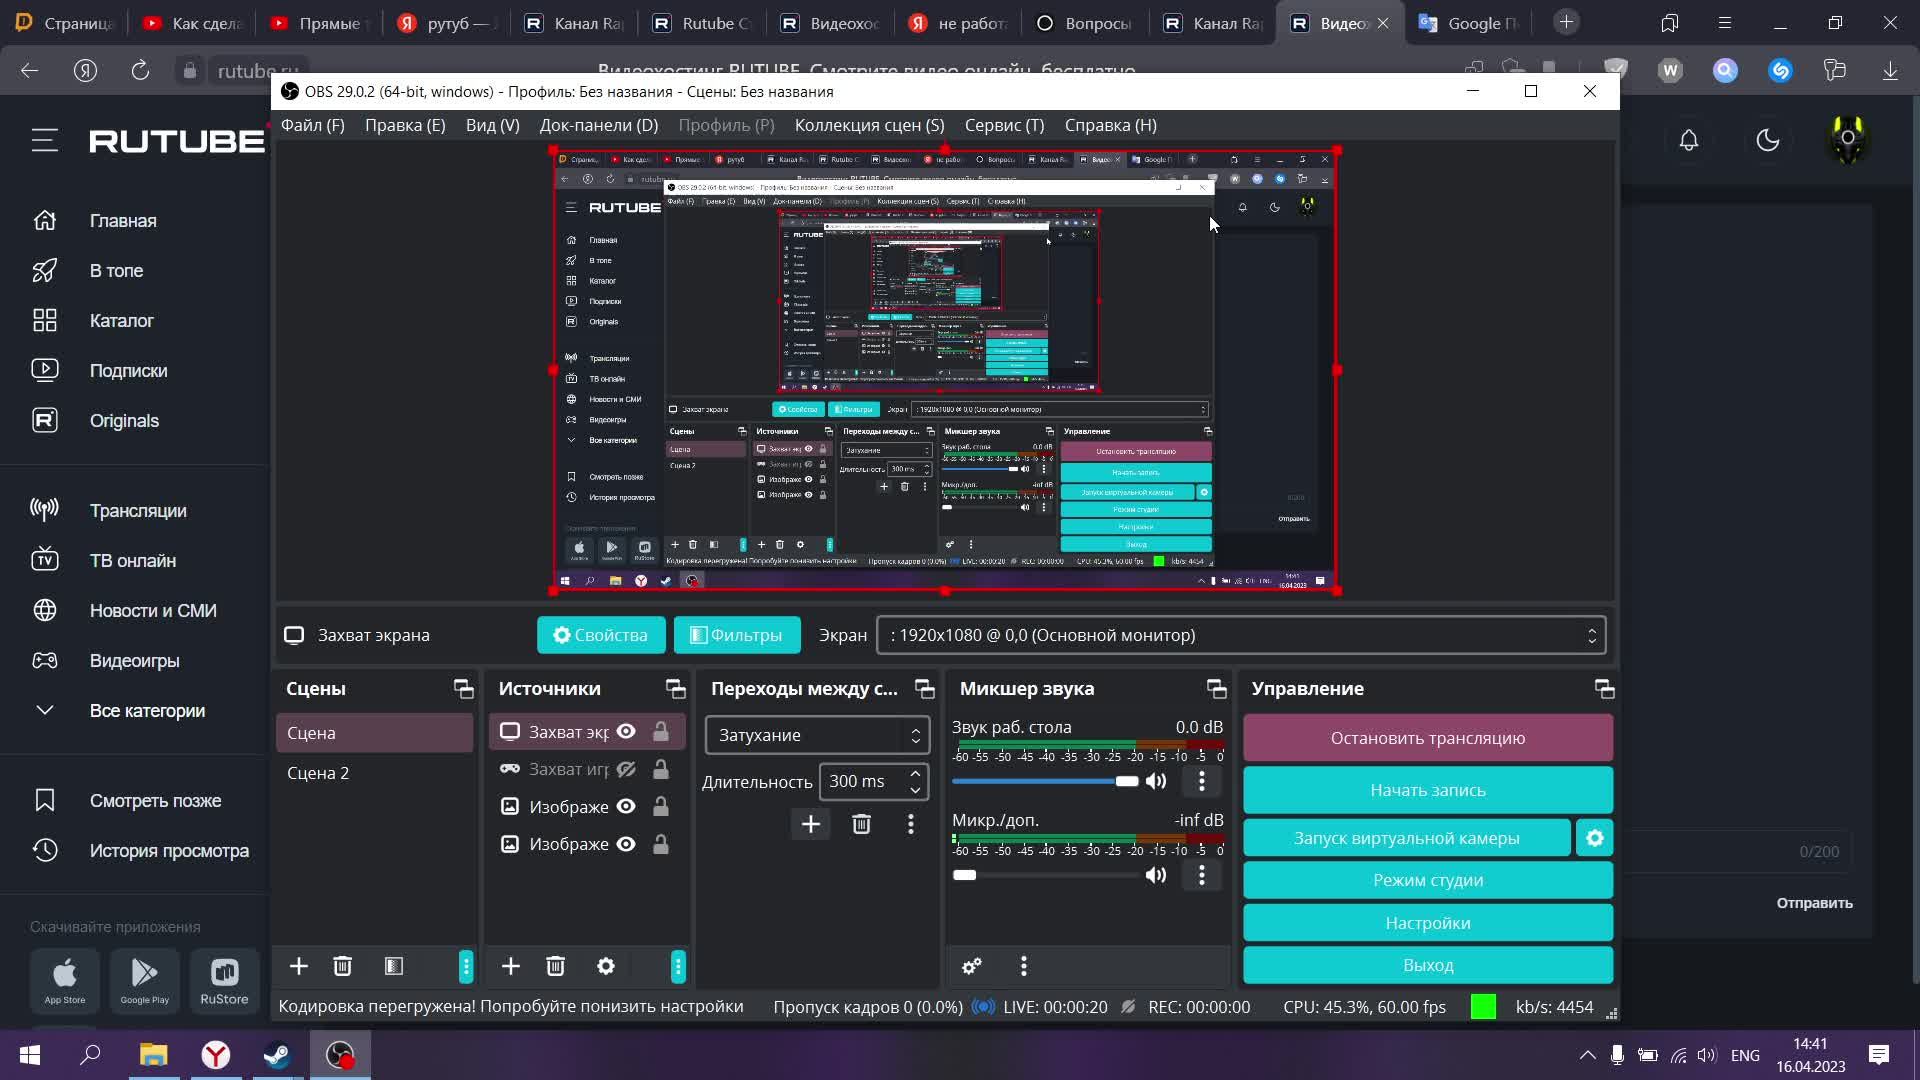1920x1080 pixels.
Task: Undock the Scenes panel
Action: point(463,689)
